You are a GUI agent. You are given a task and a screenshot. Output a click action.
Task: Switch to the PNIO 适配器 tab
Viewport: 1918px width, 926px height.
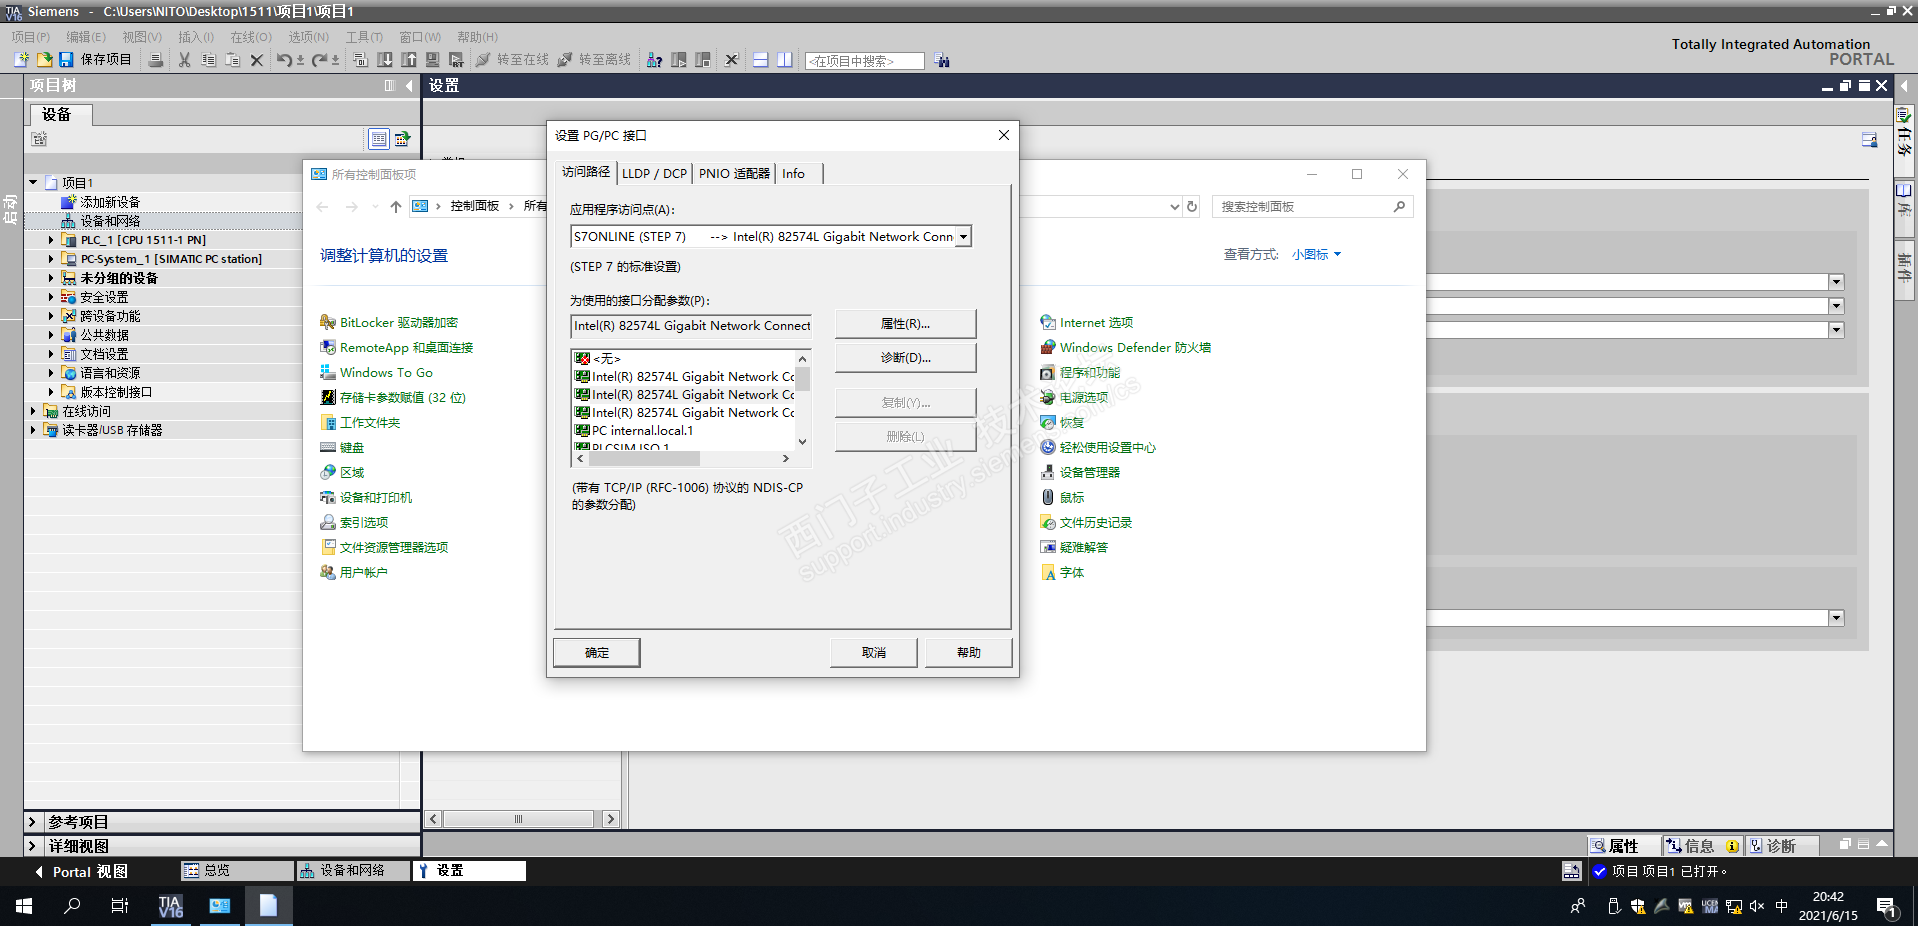[x=734, y=174]
